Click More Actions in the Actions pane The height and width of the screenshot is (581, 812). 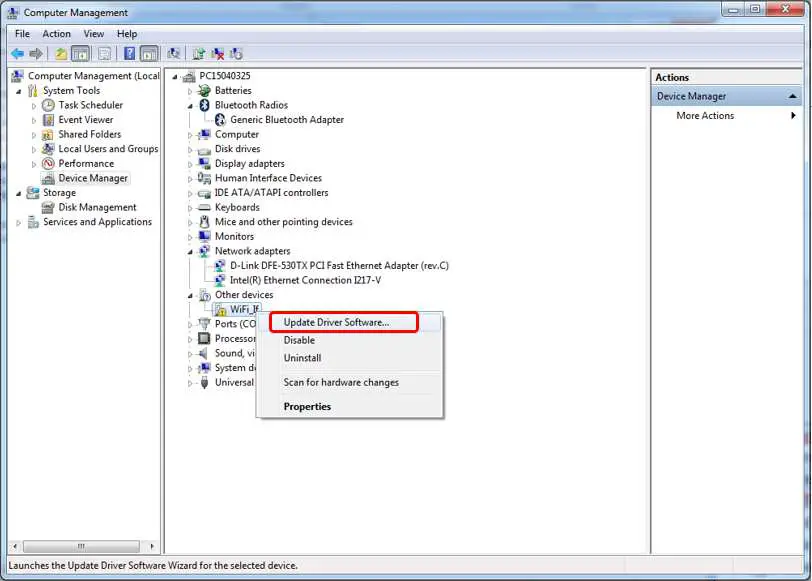704,115
